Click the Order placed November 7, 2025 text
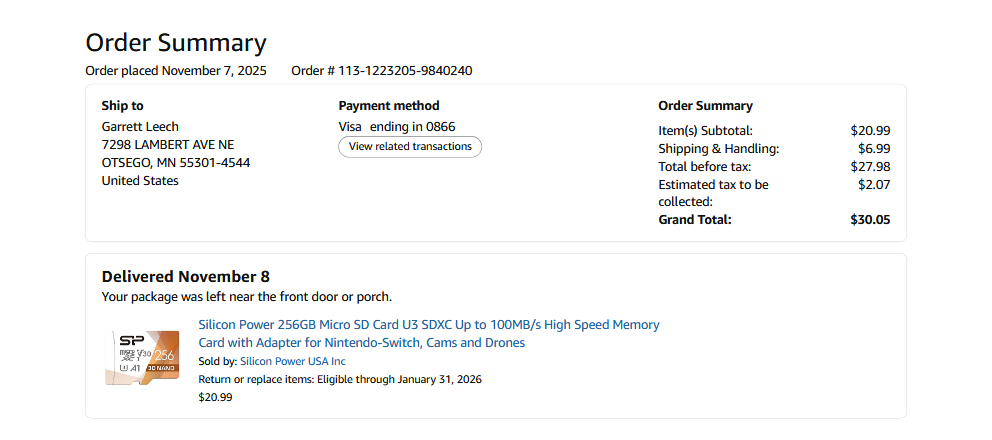Viewport: 992px width, 440px height. tap(176, 71)
